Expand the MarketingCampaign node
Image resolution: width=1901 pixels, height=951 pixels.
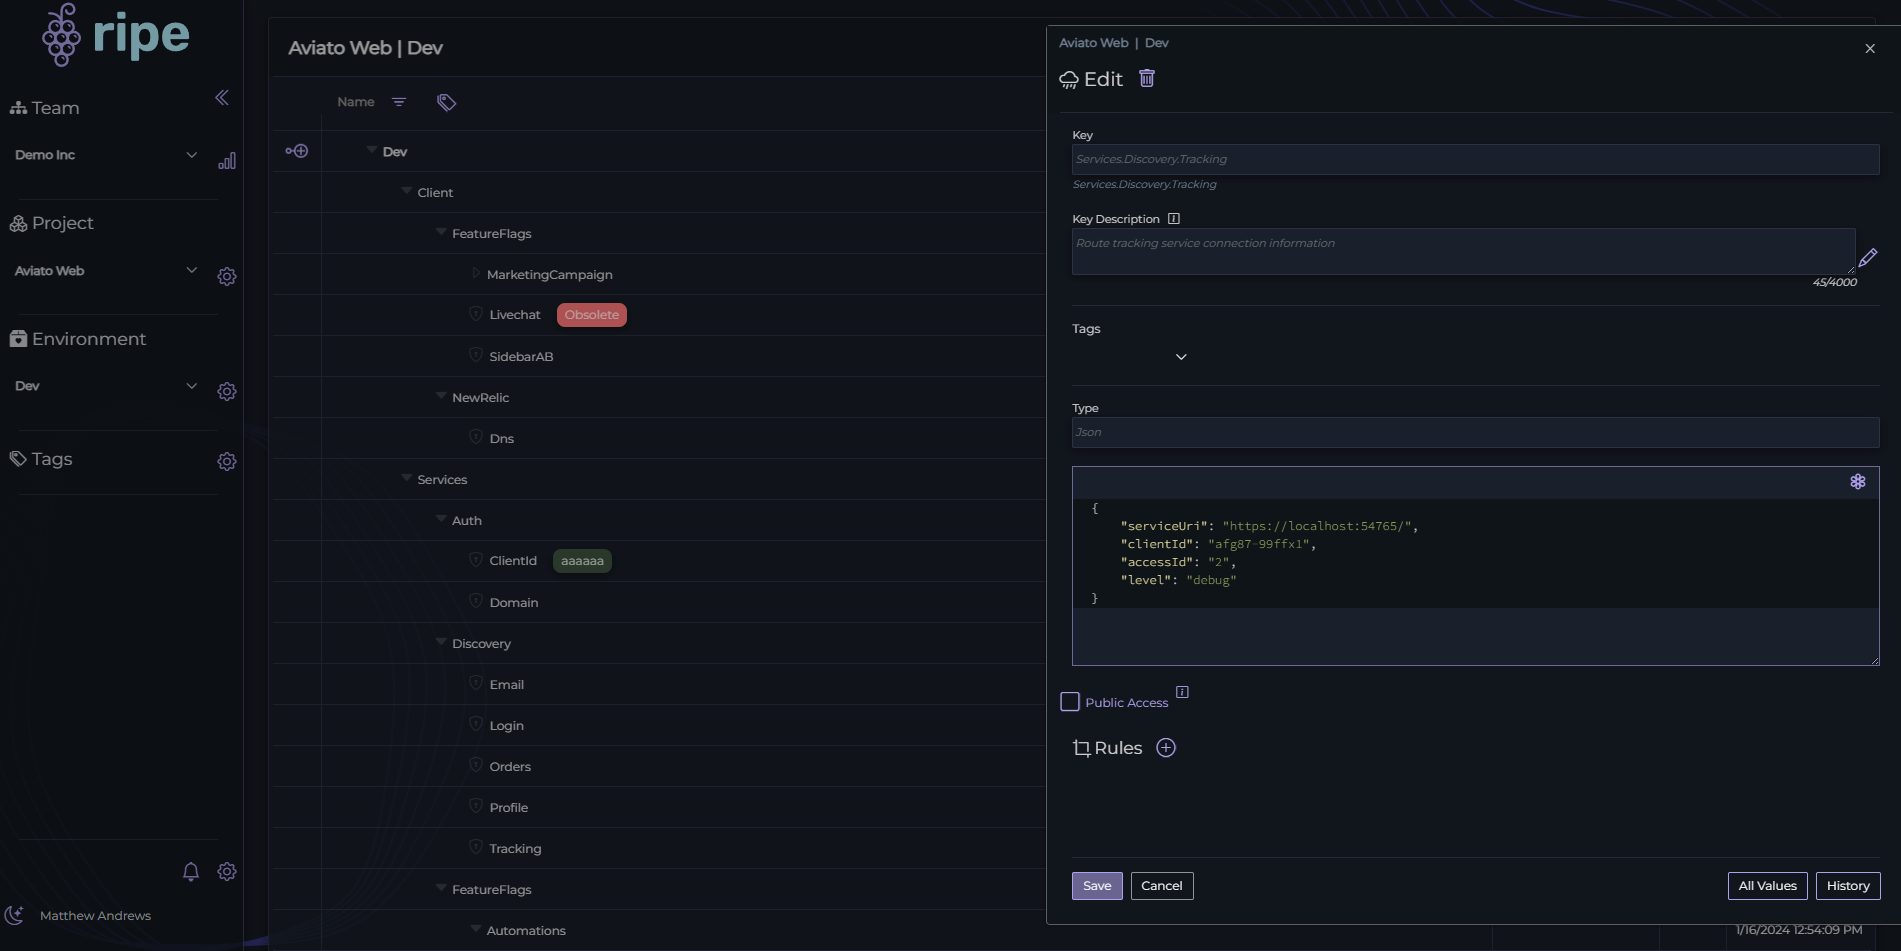tap(476, 273)
